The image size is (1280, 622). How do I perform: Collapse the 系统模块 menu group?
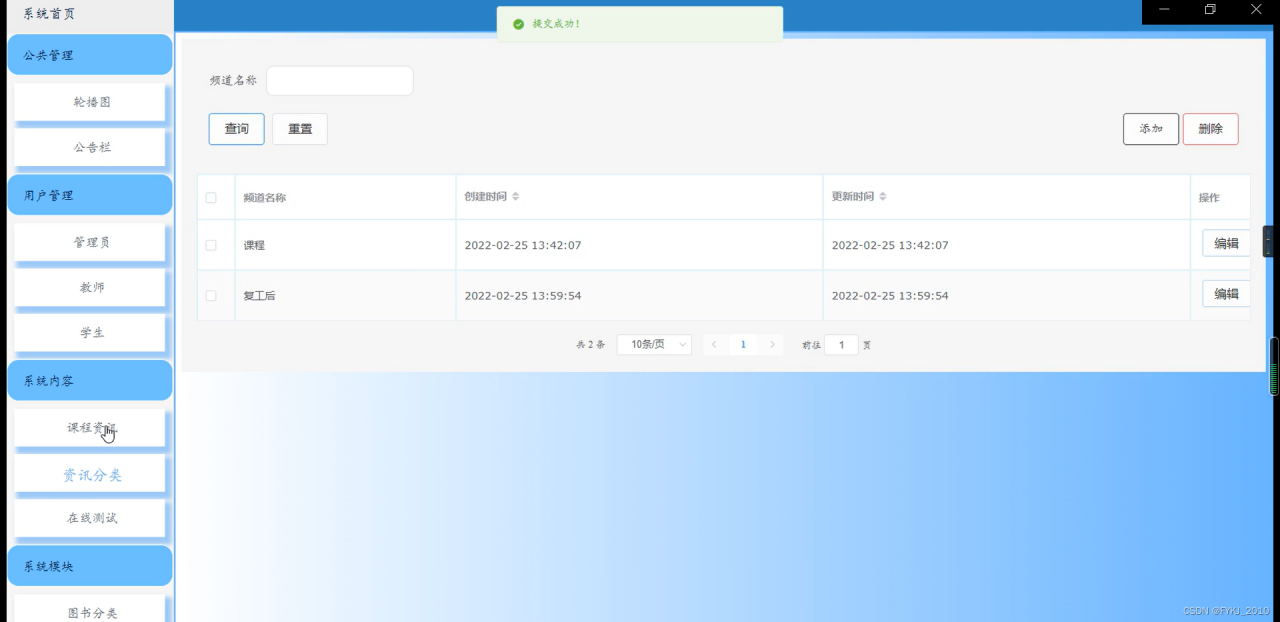coord(90,566)
